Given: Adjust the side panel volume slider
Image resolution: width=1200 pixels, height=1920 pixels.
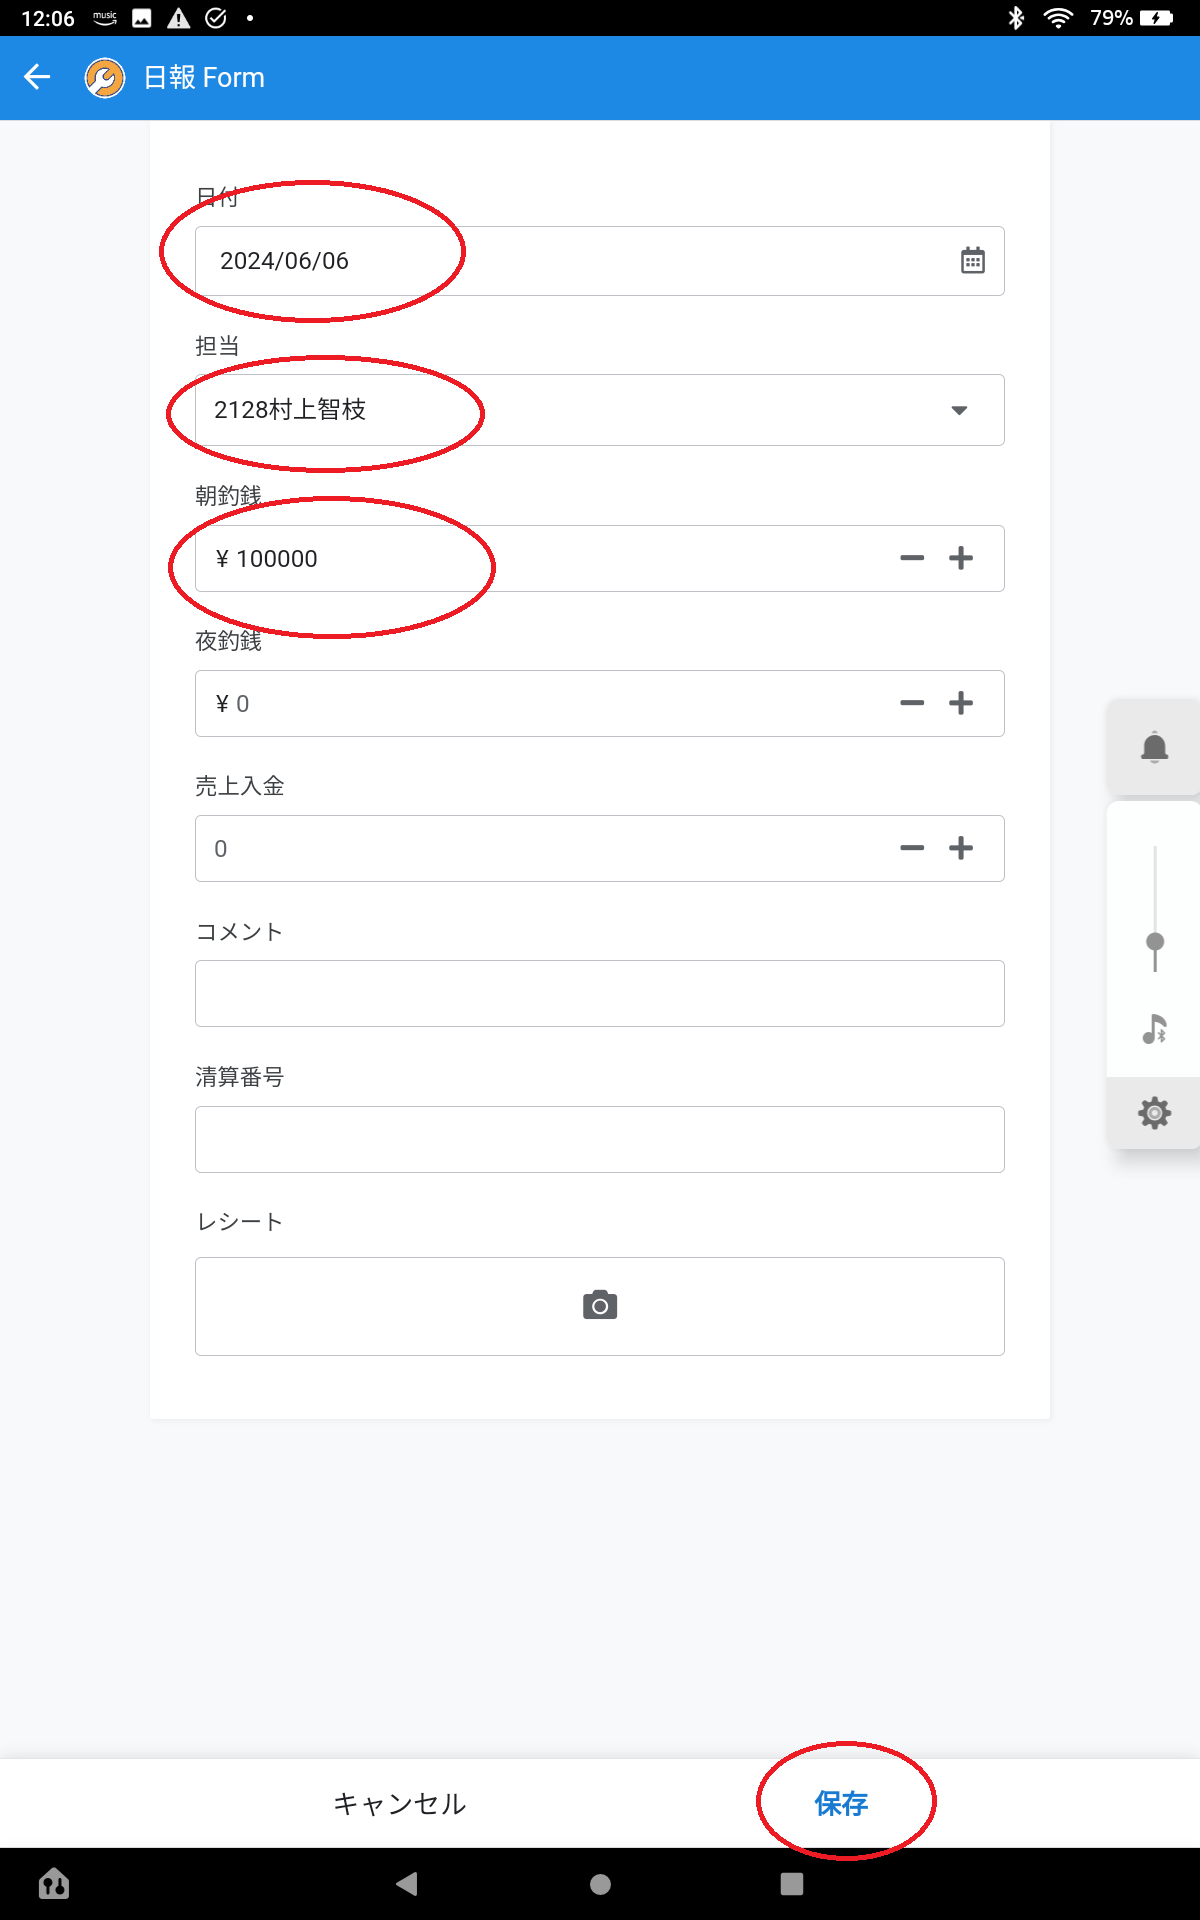Looking at the screenshot, I should [1155, 942].
